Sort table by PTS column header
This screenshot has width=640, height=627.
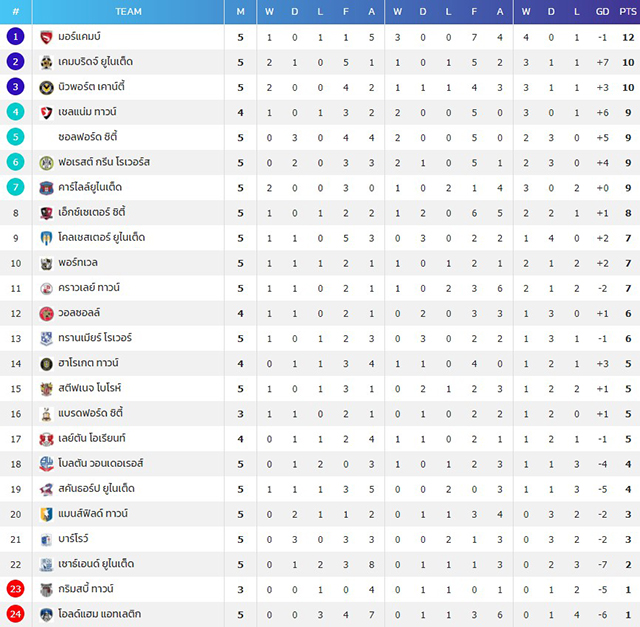pyautogui.click(x=627, y=11)
